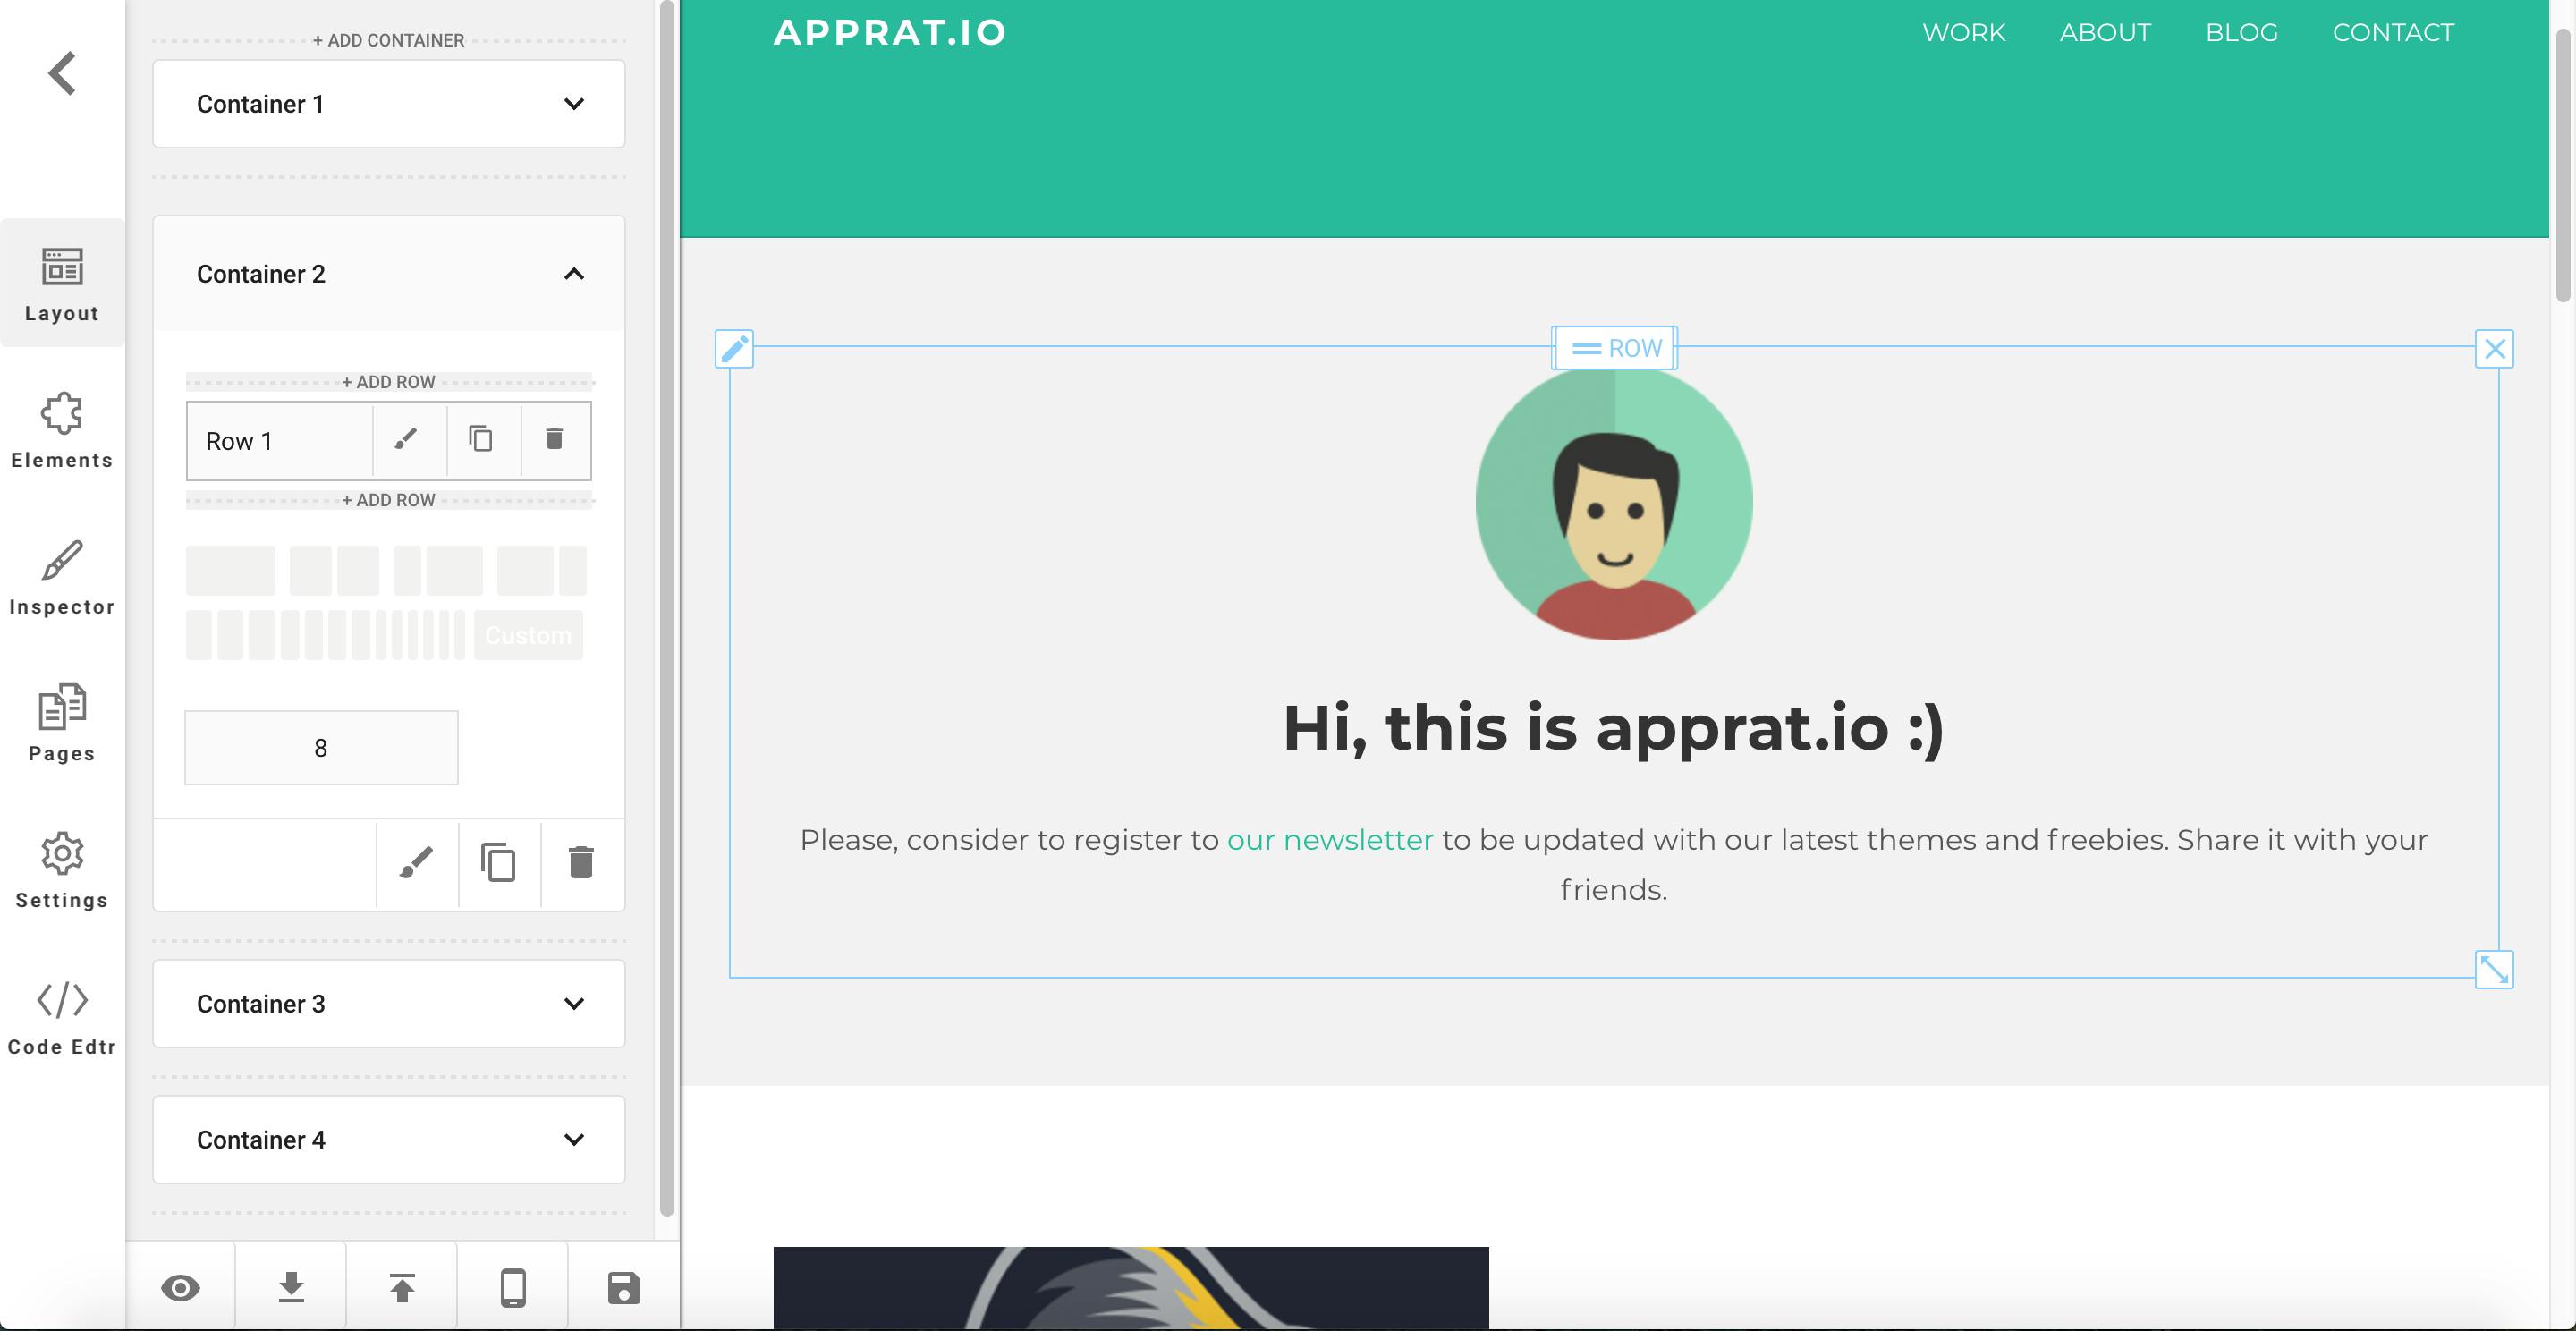Duplicate Container 2 with the copy icon
Screen dimensions: 2576x1331
tap(499, 863)
